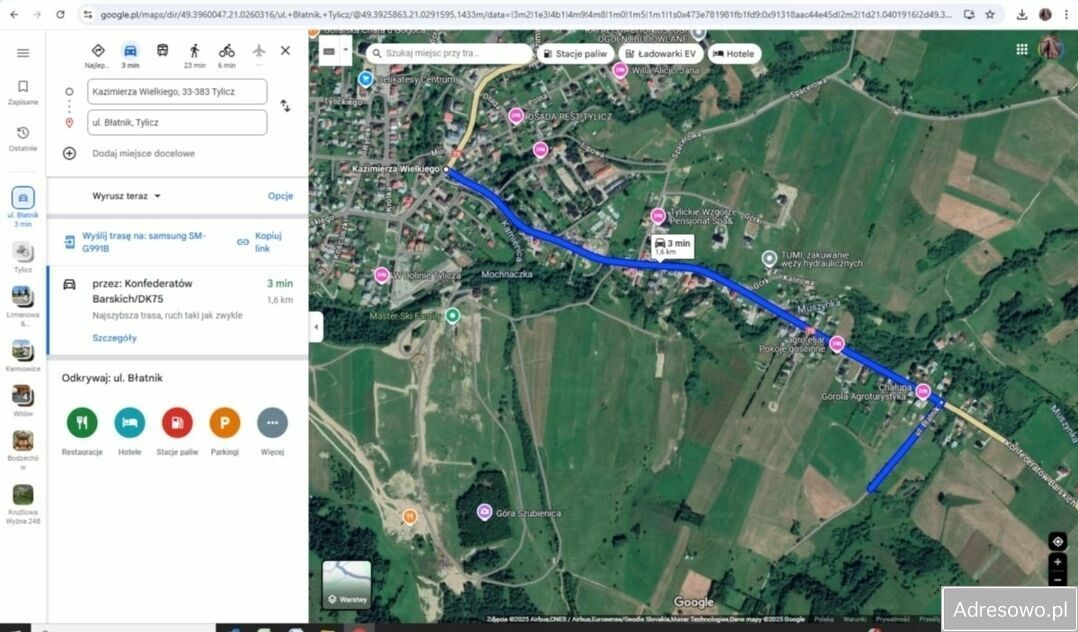Viewport: 1078px width, 632px height.
Task: Open W Dolinie Tylicza hotel marker
Action: [382, 275]
